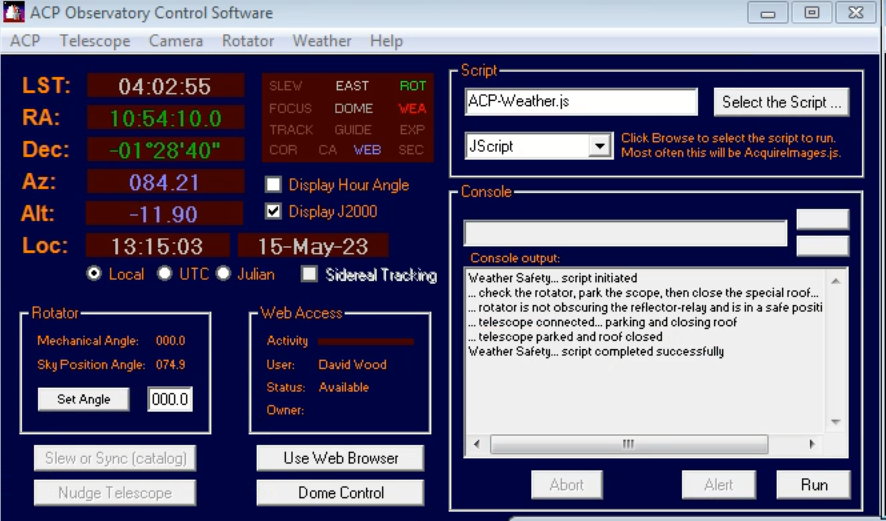This screenshot has width=886, height=521.
Task: Click the SLEW status indicator
Action: [x=285, y=86]
